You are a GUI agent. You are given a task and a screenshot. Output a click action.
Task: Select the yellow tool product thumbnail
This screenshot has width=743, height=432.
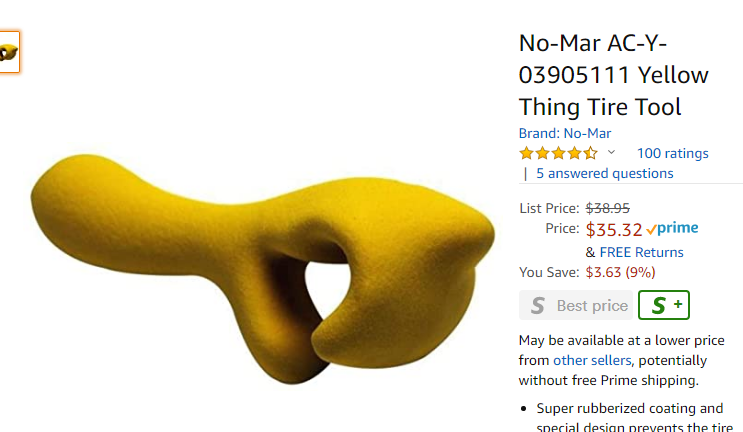[x=9, y=52]
